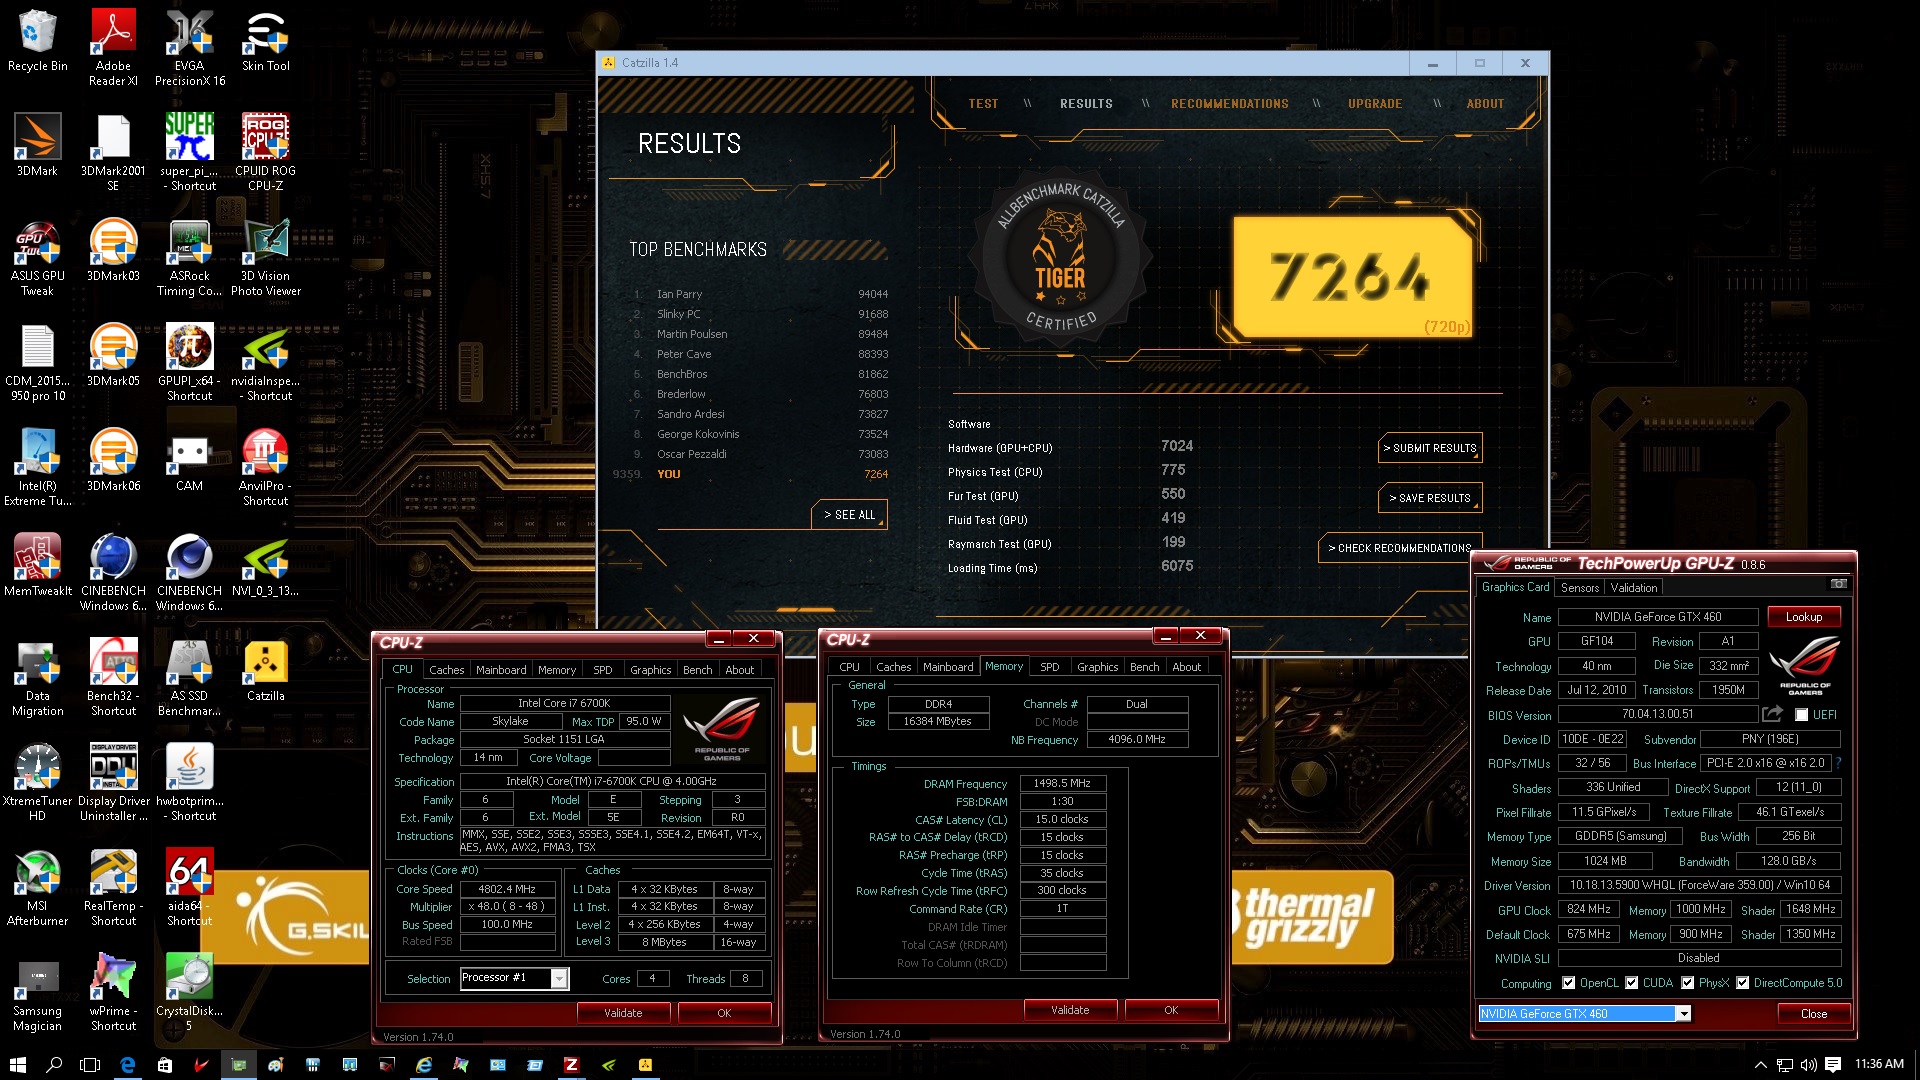Open Mainboard tab in left CPU-Z window

(x=501, y=670)
